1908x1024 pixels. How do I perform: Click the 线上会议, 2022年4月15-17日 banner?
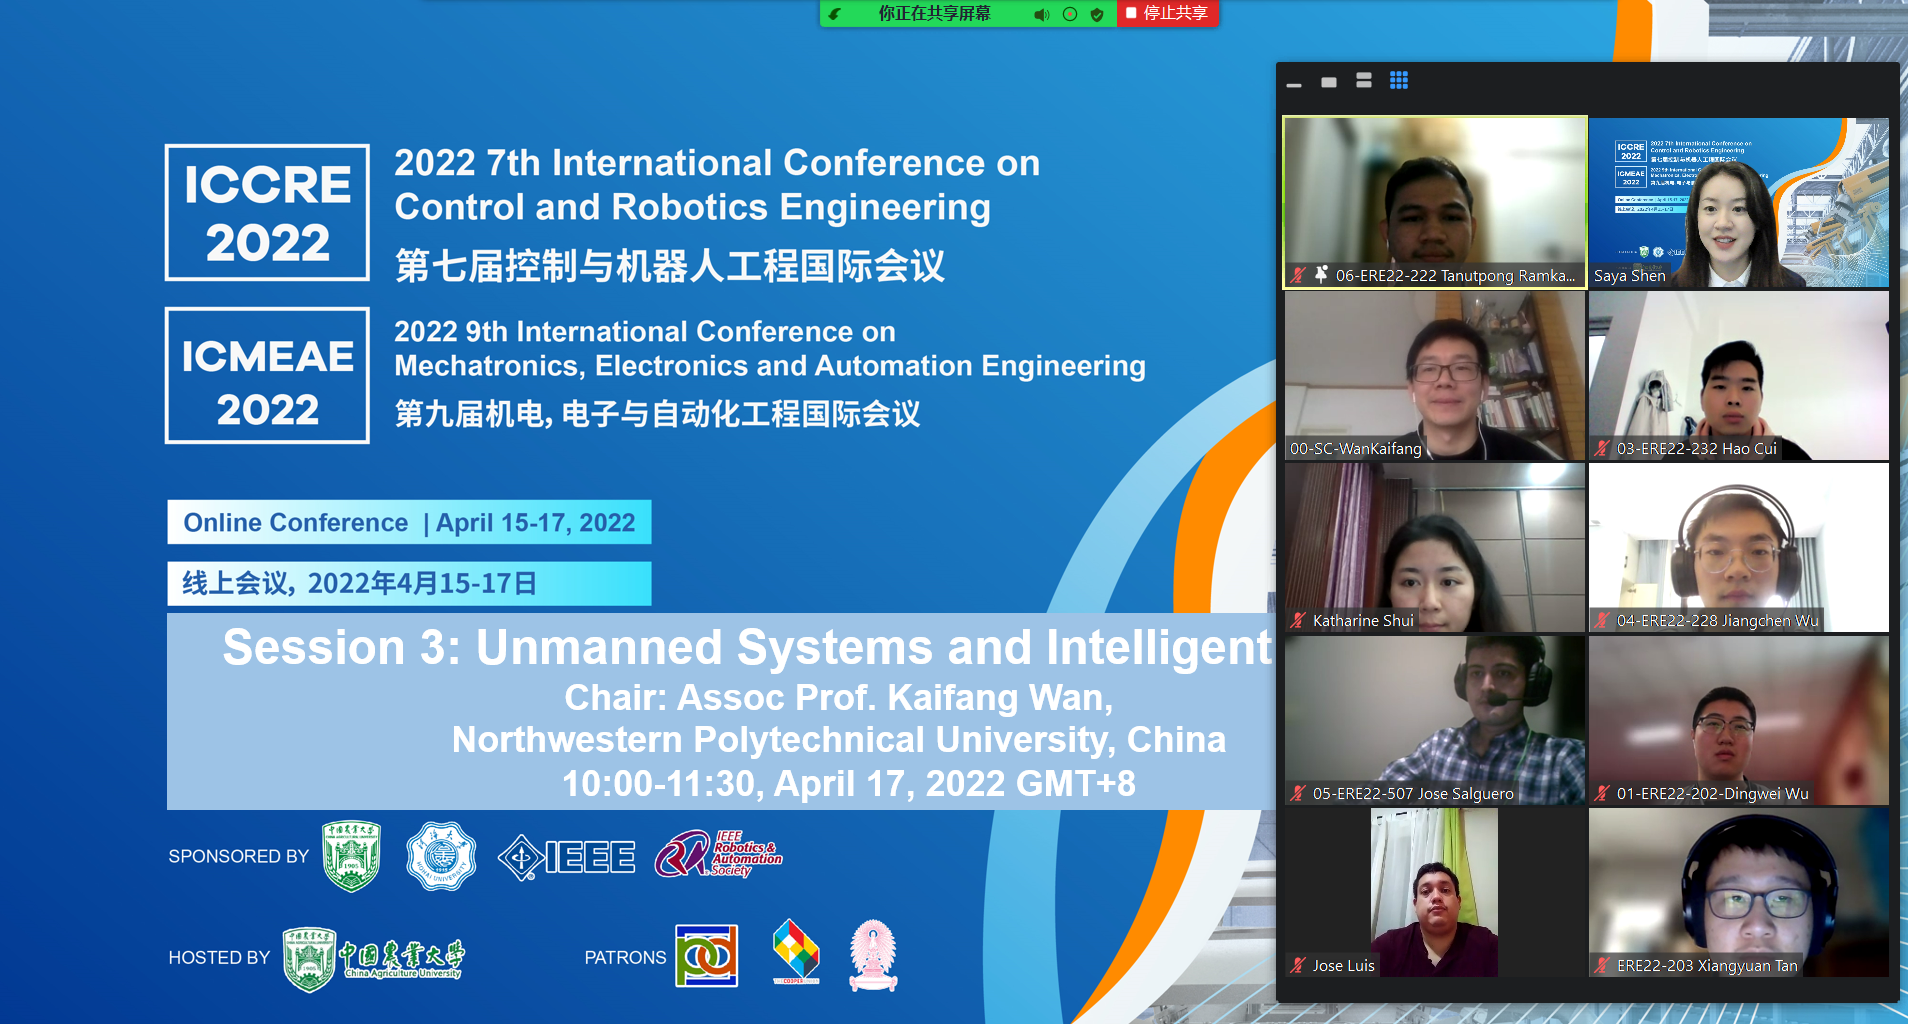pyautogui.click(x=409, y=583)
